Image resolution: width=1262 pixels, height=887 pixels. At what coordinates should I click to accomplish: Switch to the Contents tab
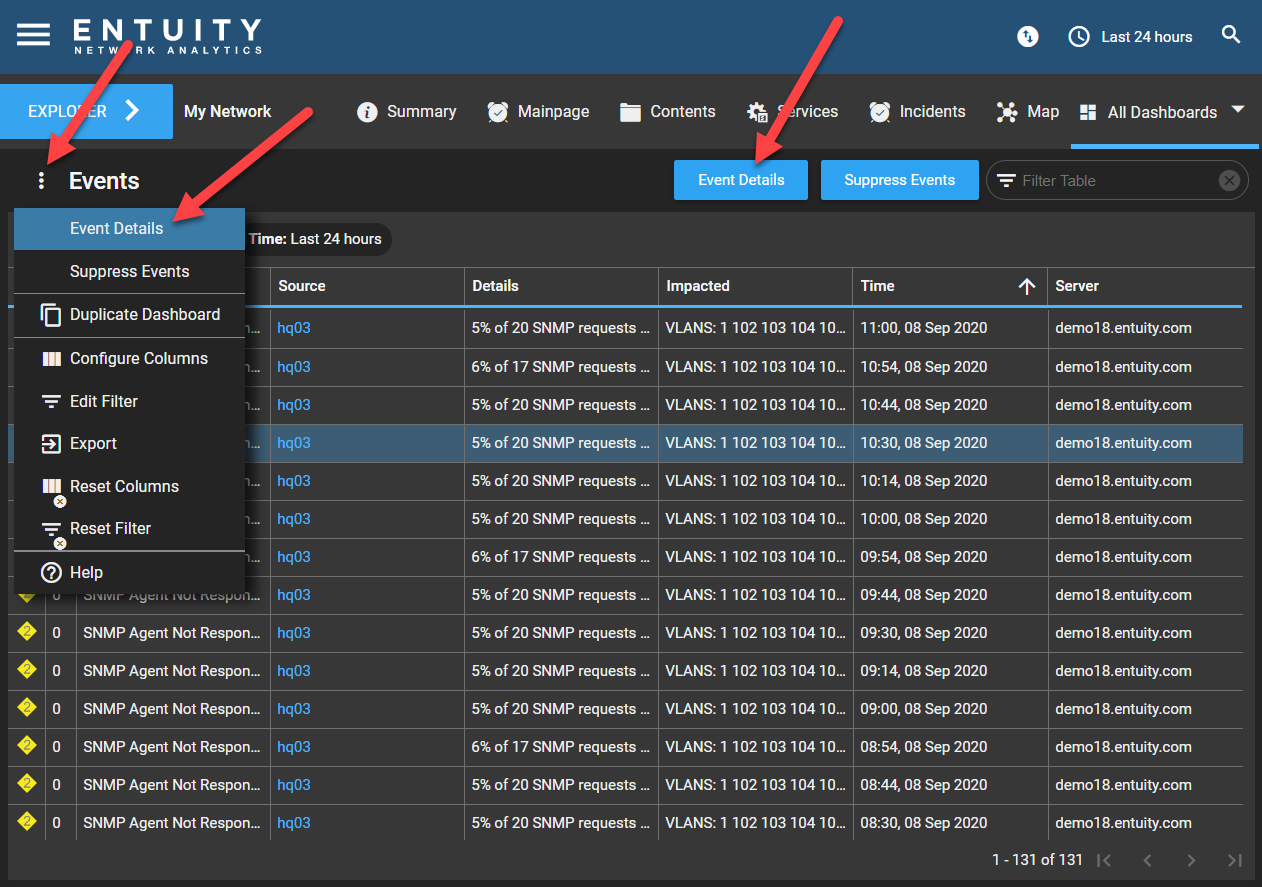click(x=668, y=112)
